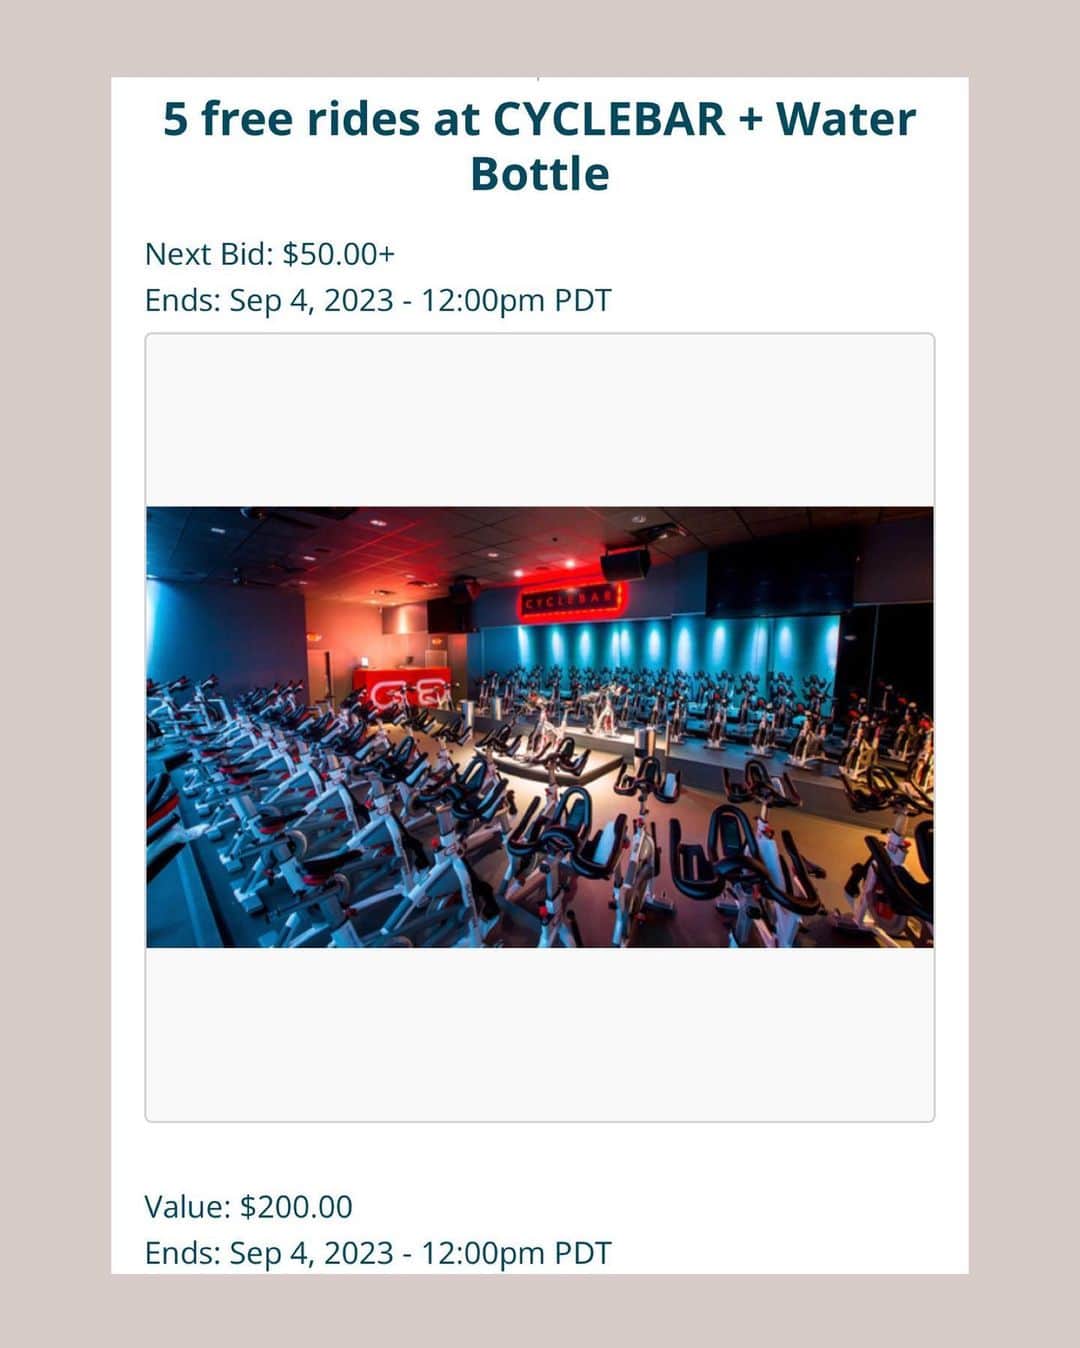
Task: Click the ceiling-mounted black speaker in the photo
Action: [624, 565]
